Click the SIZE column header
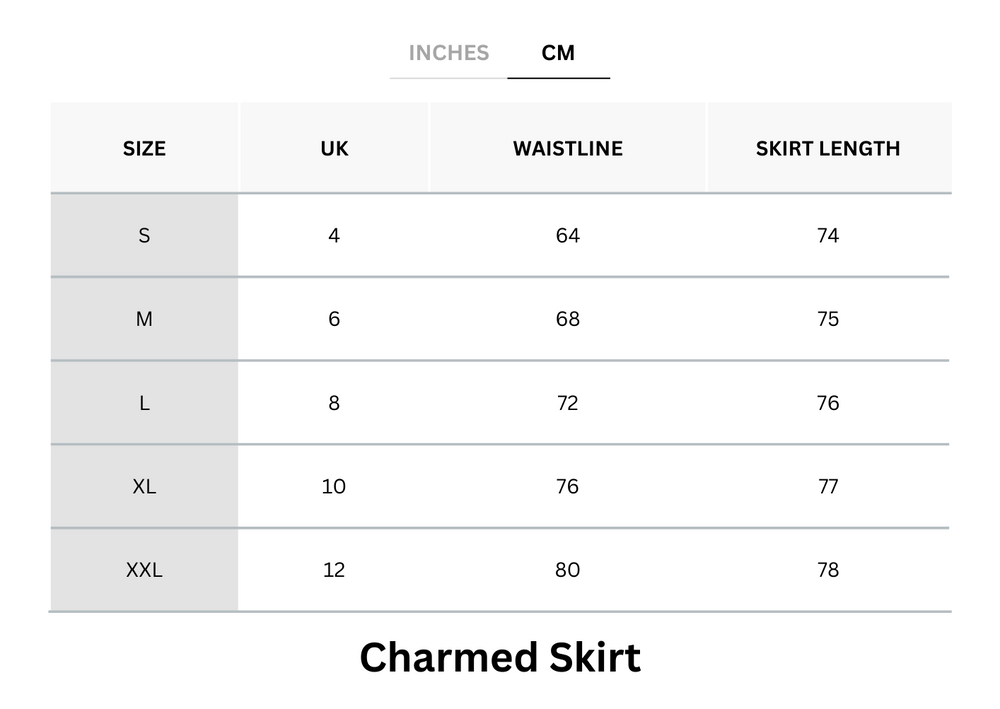 (x=144, y=148)
